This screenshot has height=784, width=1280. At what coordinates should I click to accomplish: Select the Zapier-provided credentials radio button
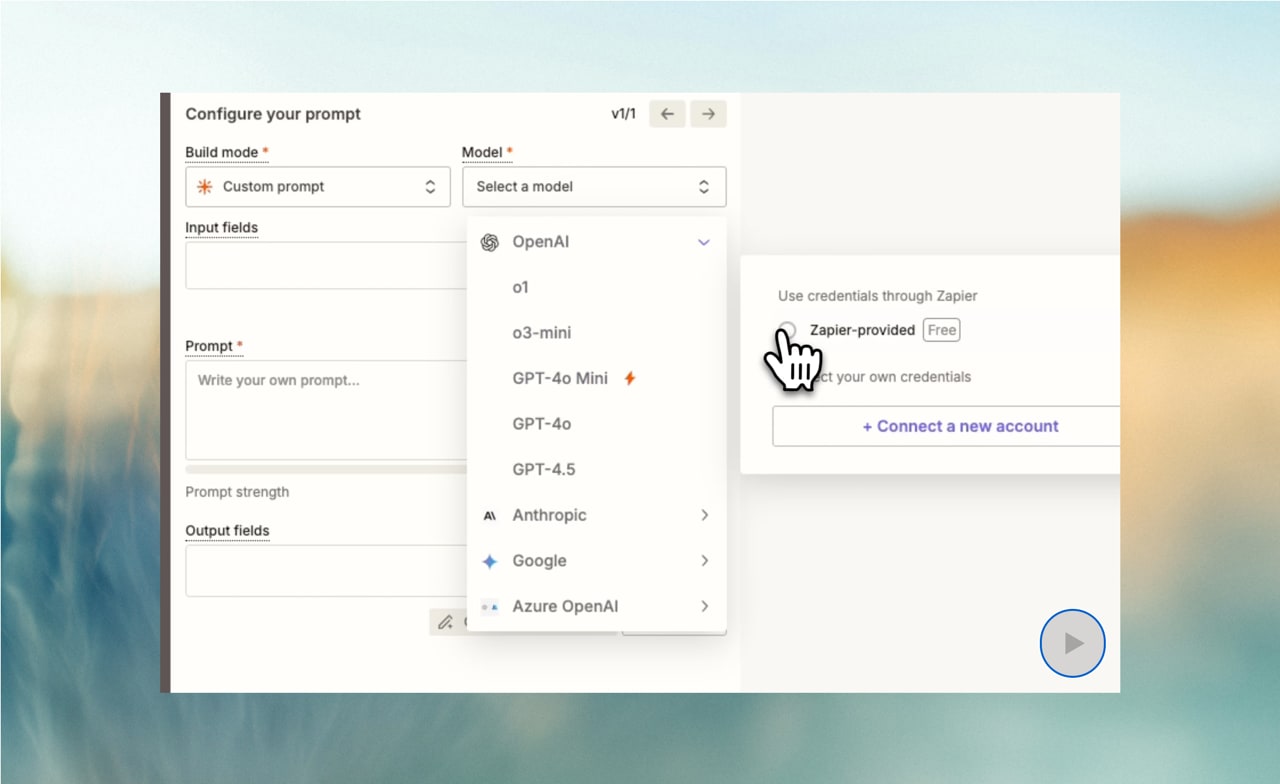[787, 330]
